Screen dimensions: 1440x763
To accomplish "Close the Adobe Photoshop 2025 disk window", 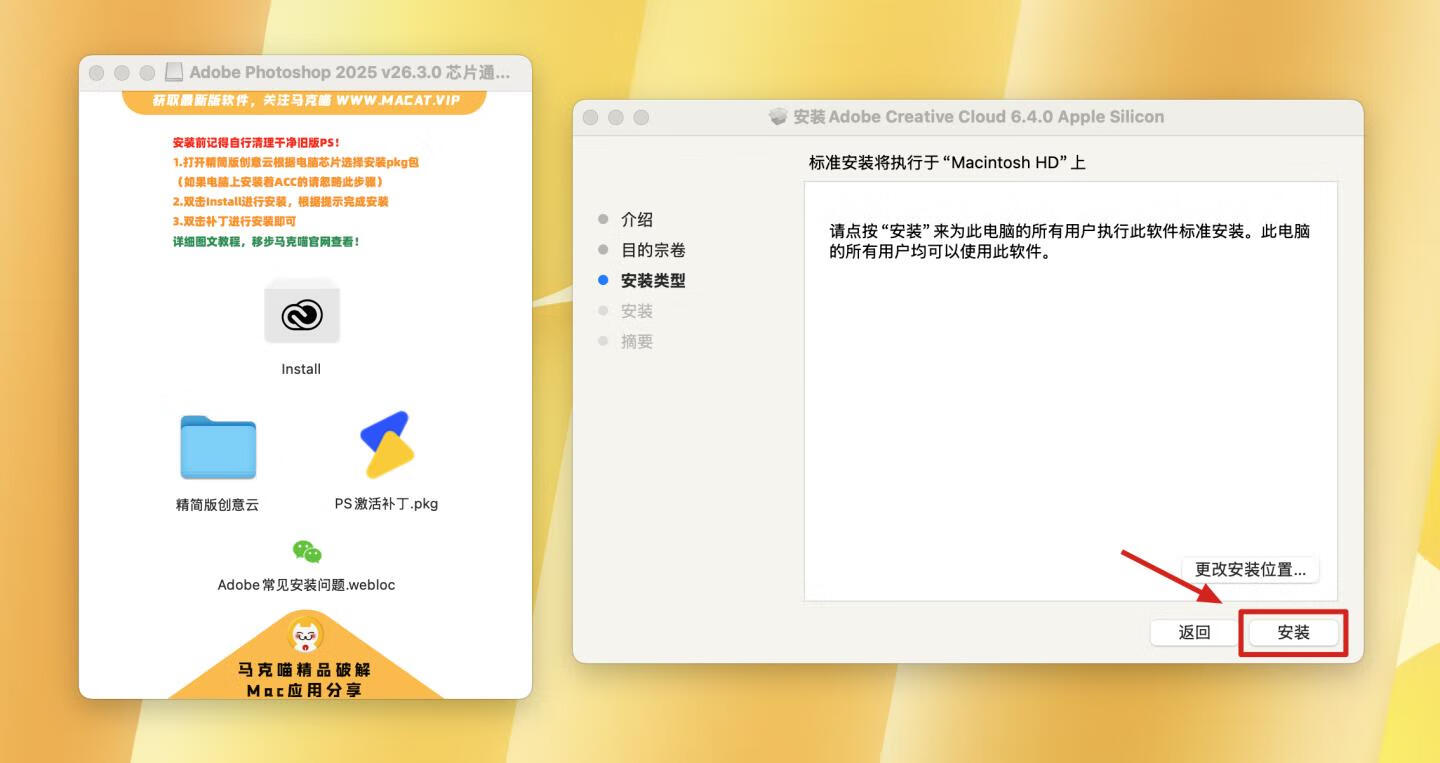I will pyautogui.click(x=96, y=73).
